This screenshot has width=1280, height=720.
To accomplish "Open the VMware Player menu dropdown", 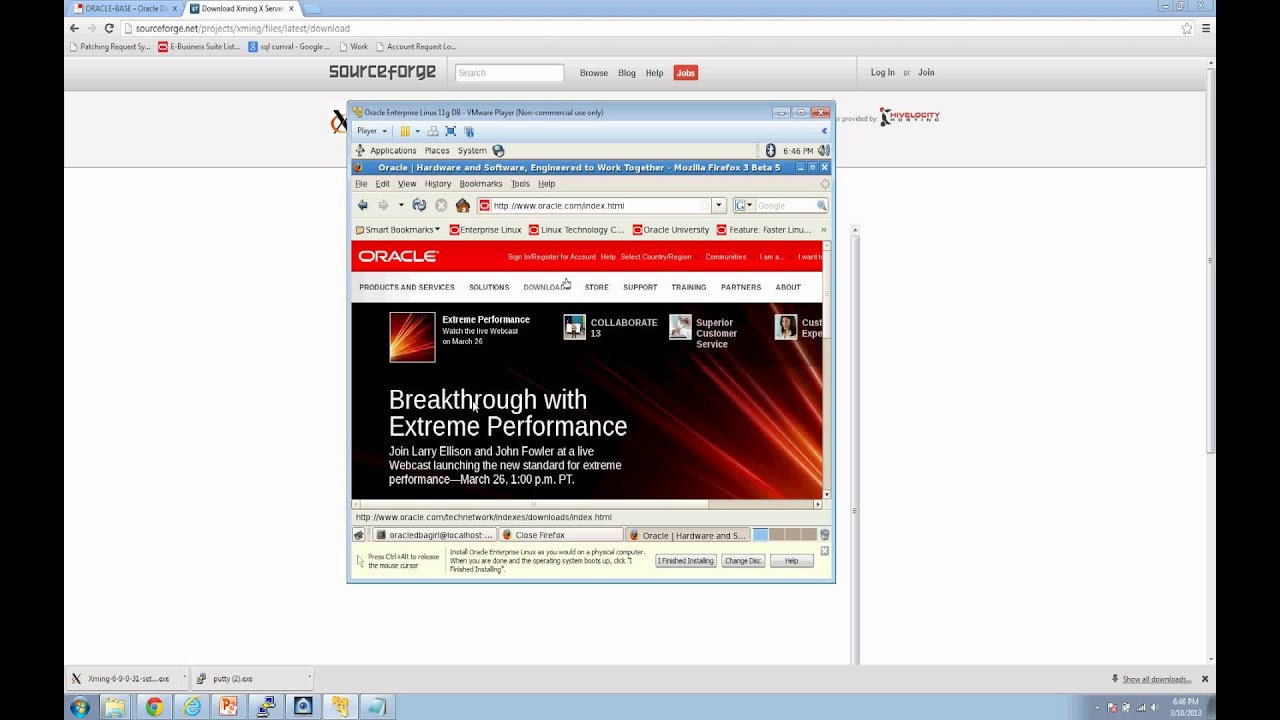I will [x=371, y=131].
